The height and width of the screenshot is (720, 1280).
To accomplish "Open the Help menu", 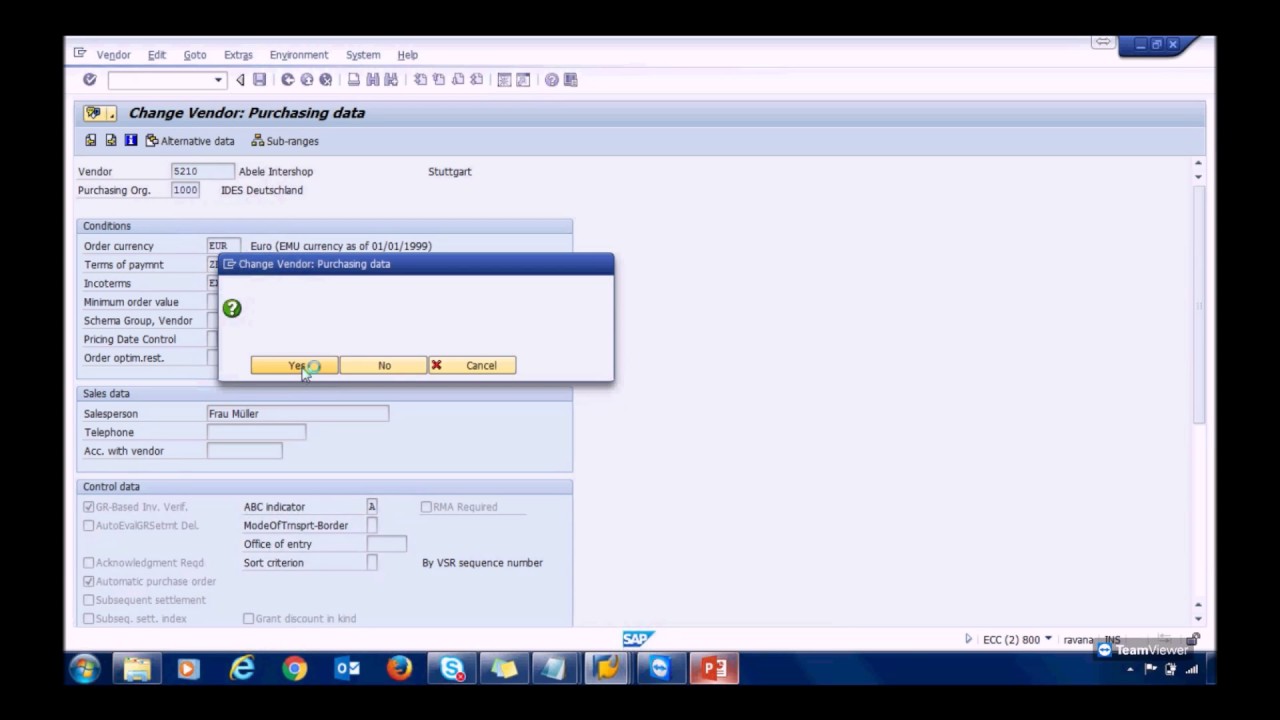I will click(408, 55).
